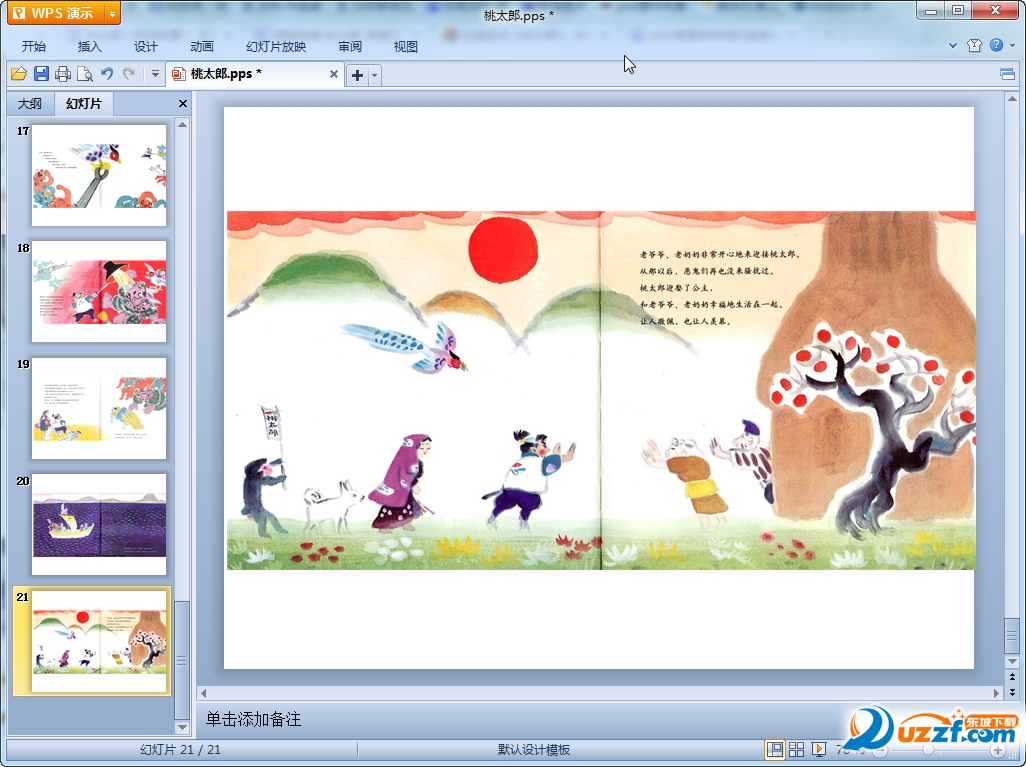Click the Open file folder icon
This screenshot has width=1026, height=767.
point(19,74)
